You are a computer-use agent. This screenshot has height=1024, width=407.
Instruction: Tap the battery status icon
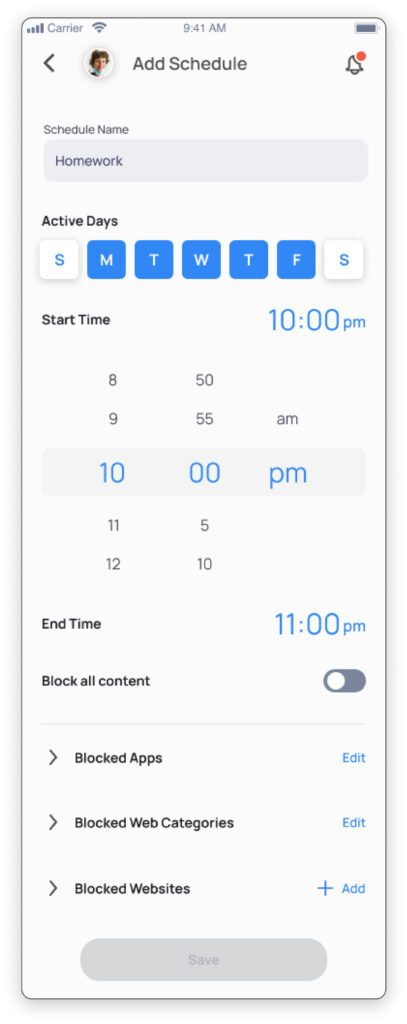click(x=366, y=28)
